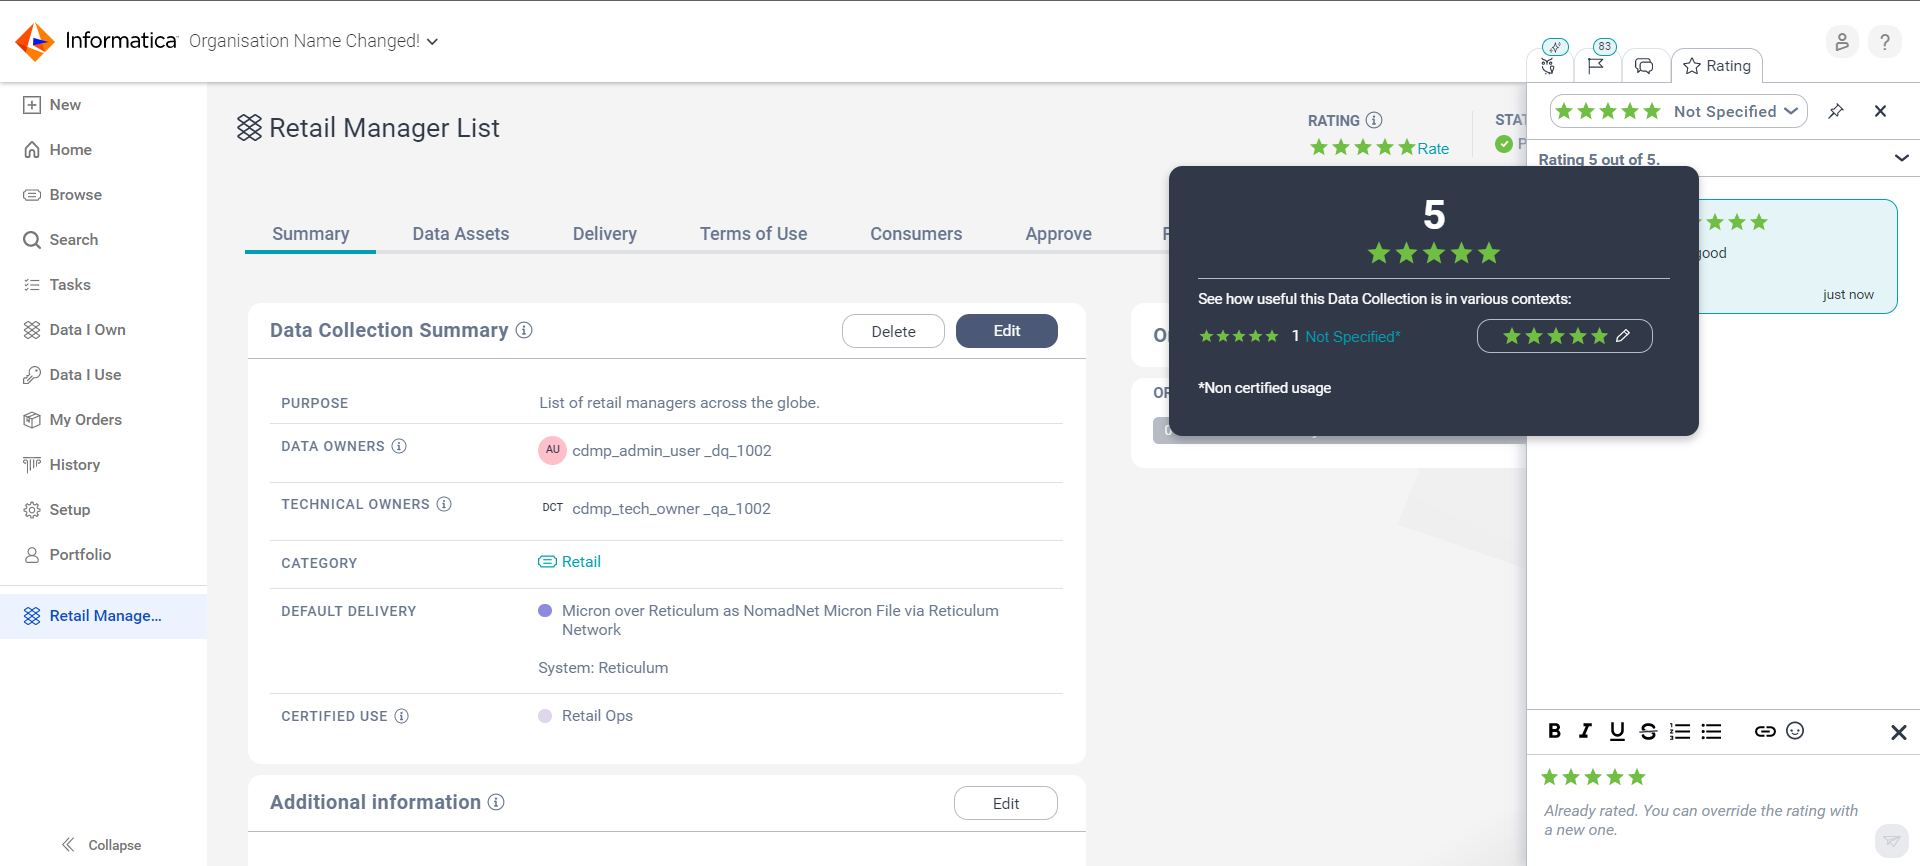Screen dimensions: 1920x866
Task: Open Portfolio in the sidebar
Action: click(67, 555)
